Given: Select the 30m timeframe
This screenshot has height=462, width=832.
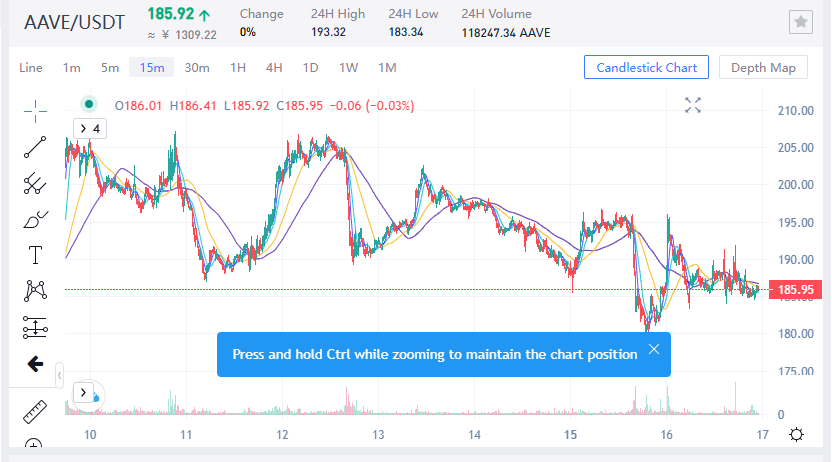Looking at the screenshot, I should point(197,68).
